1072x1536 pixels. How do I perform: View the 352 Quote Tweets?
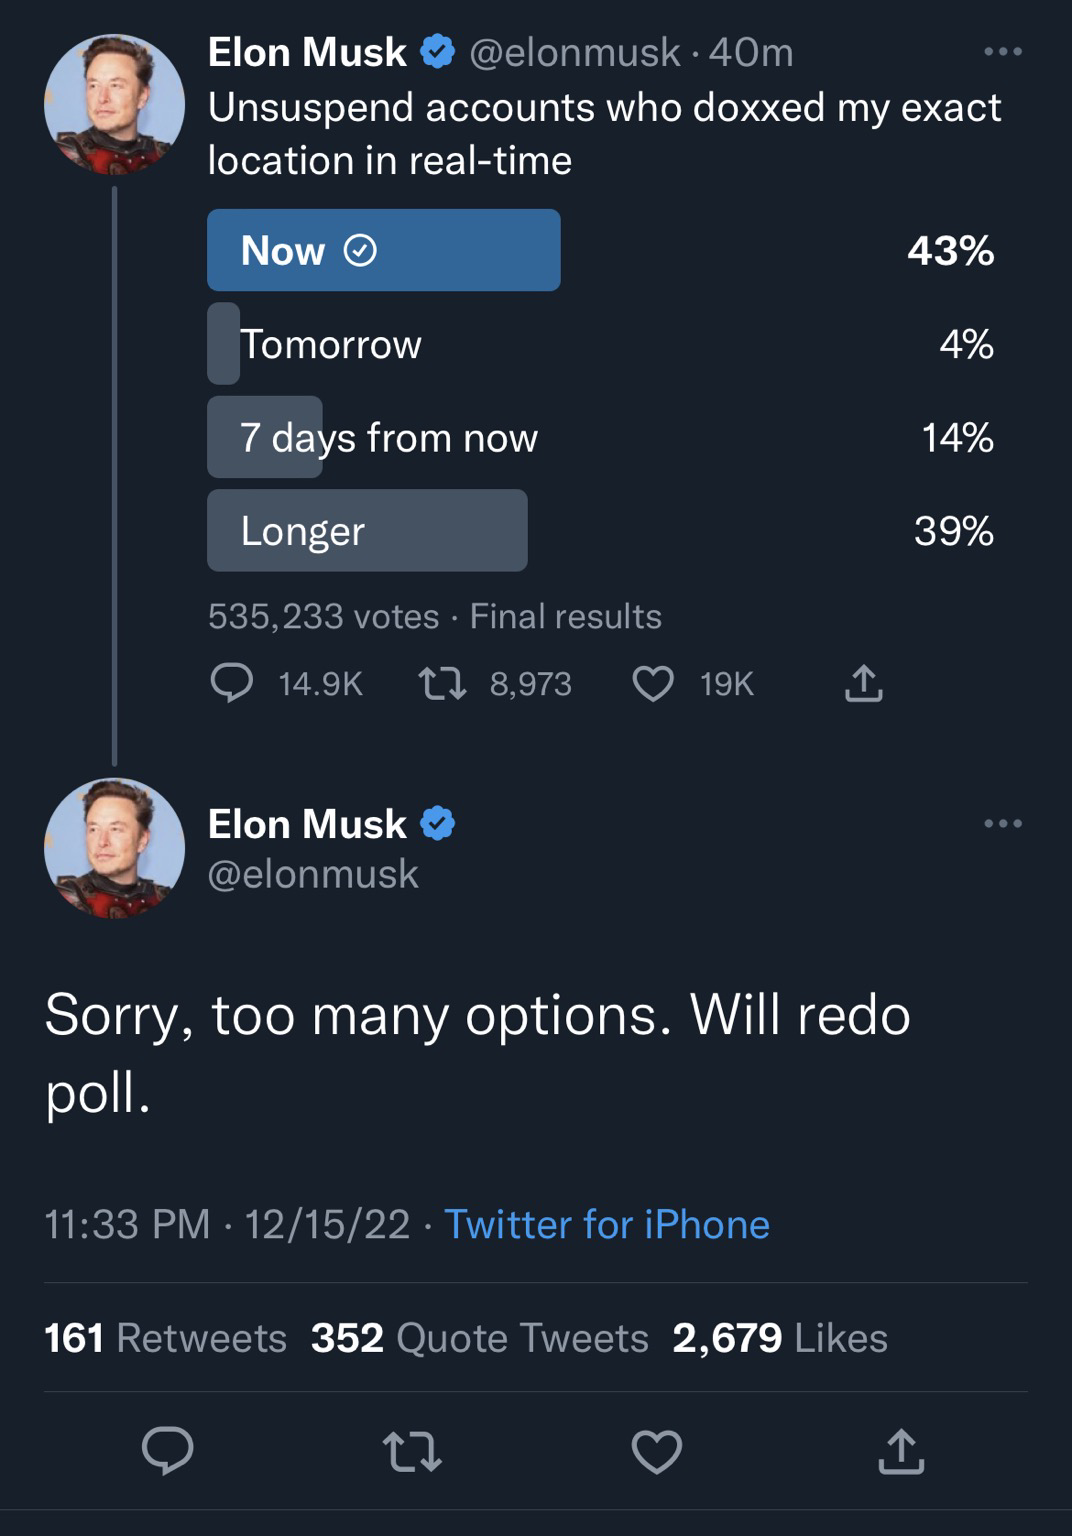(x=480, y=1338)
